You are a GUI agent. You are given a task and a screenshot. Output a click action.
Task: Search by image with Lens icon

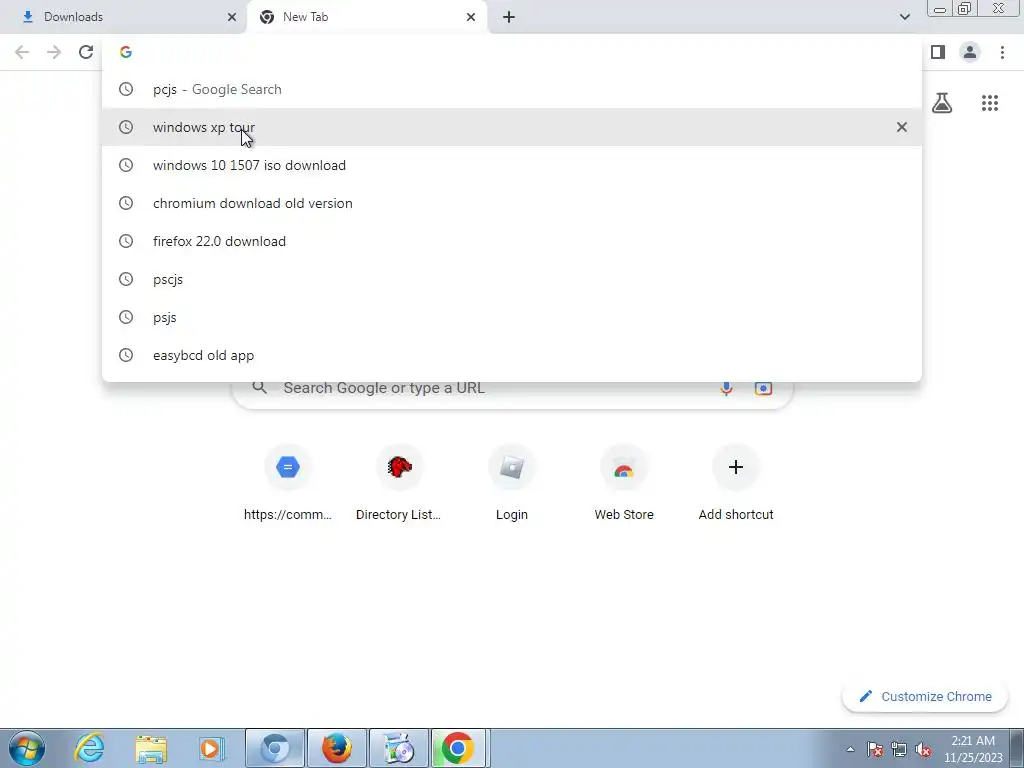(x=763, y=388)
